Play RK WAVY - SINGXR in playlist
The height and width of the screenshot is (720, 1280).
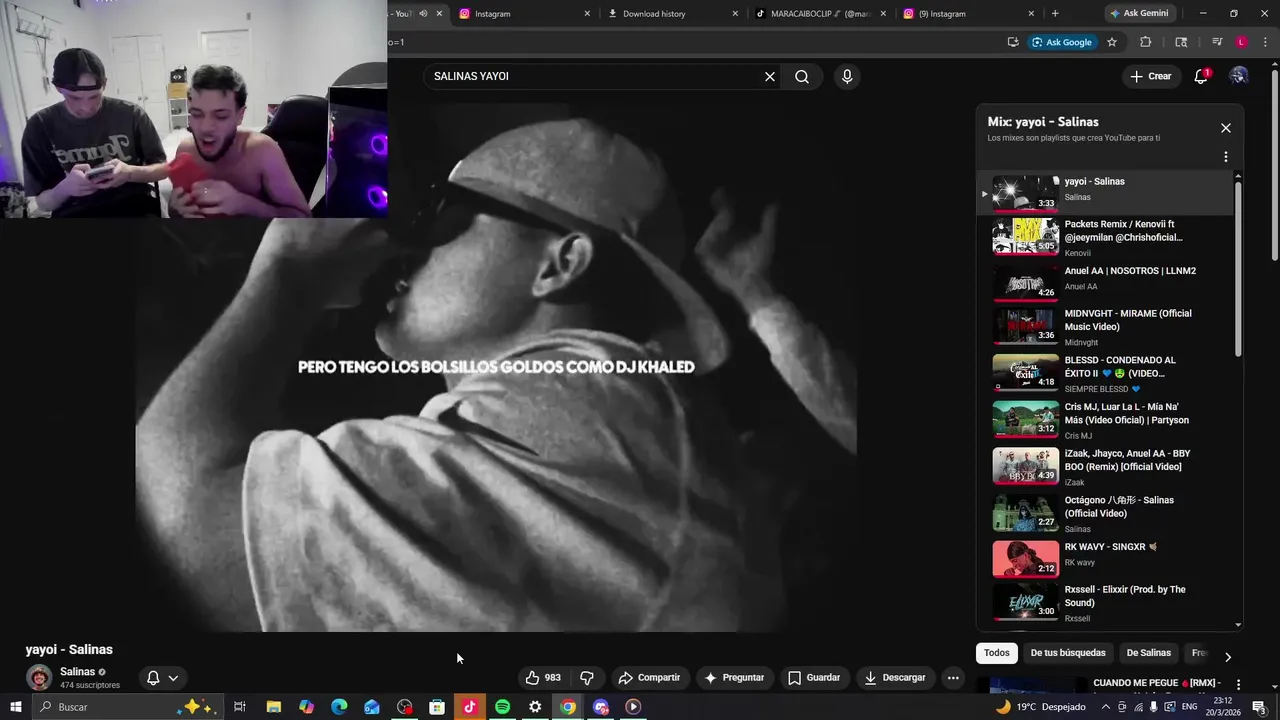pos(1106,559)
